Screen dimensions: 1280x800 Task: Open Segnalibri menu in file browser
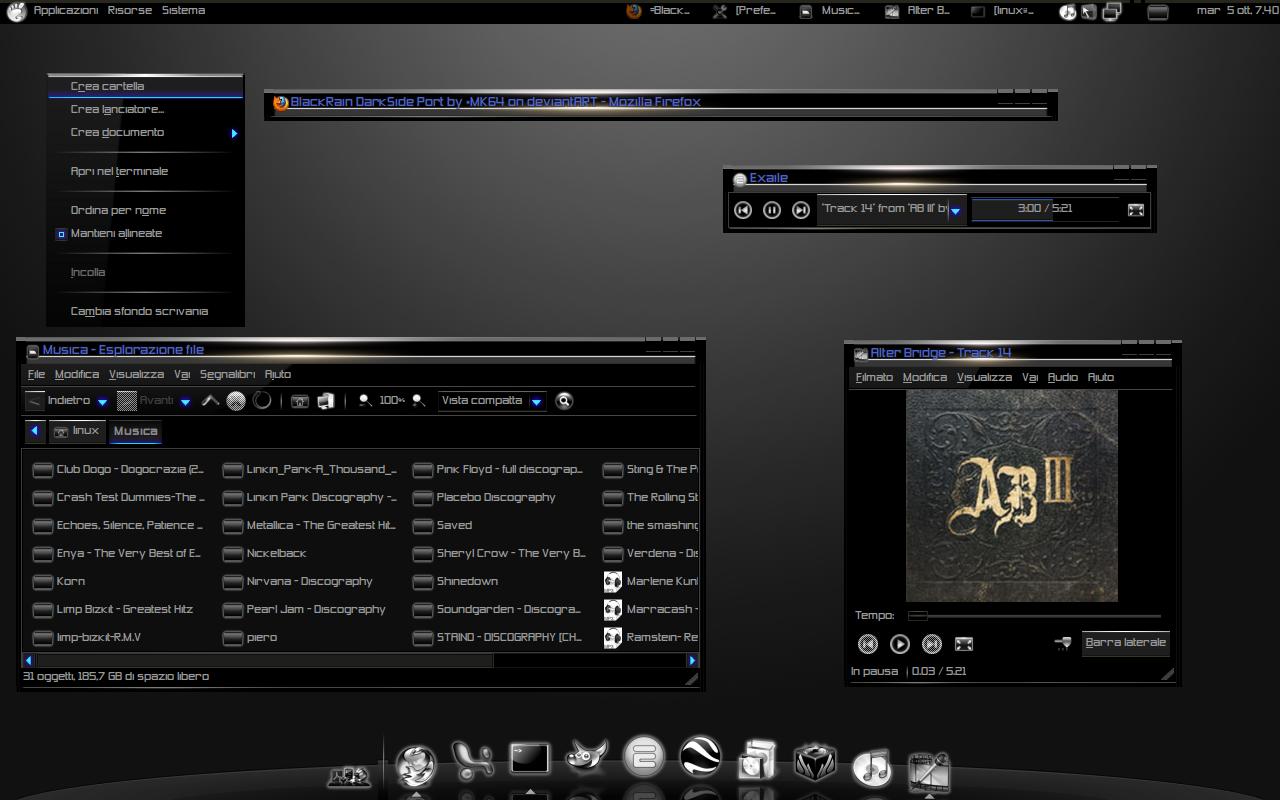[x=227, y=374]
